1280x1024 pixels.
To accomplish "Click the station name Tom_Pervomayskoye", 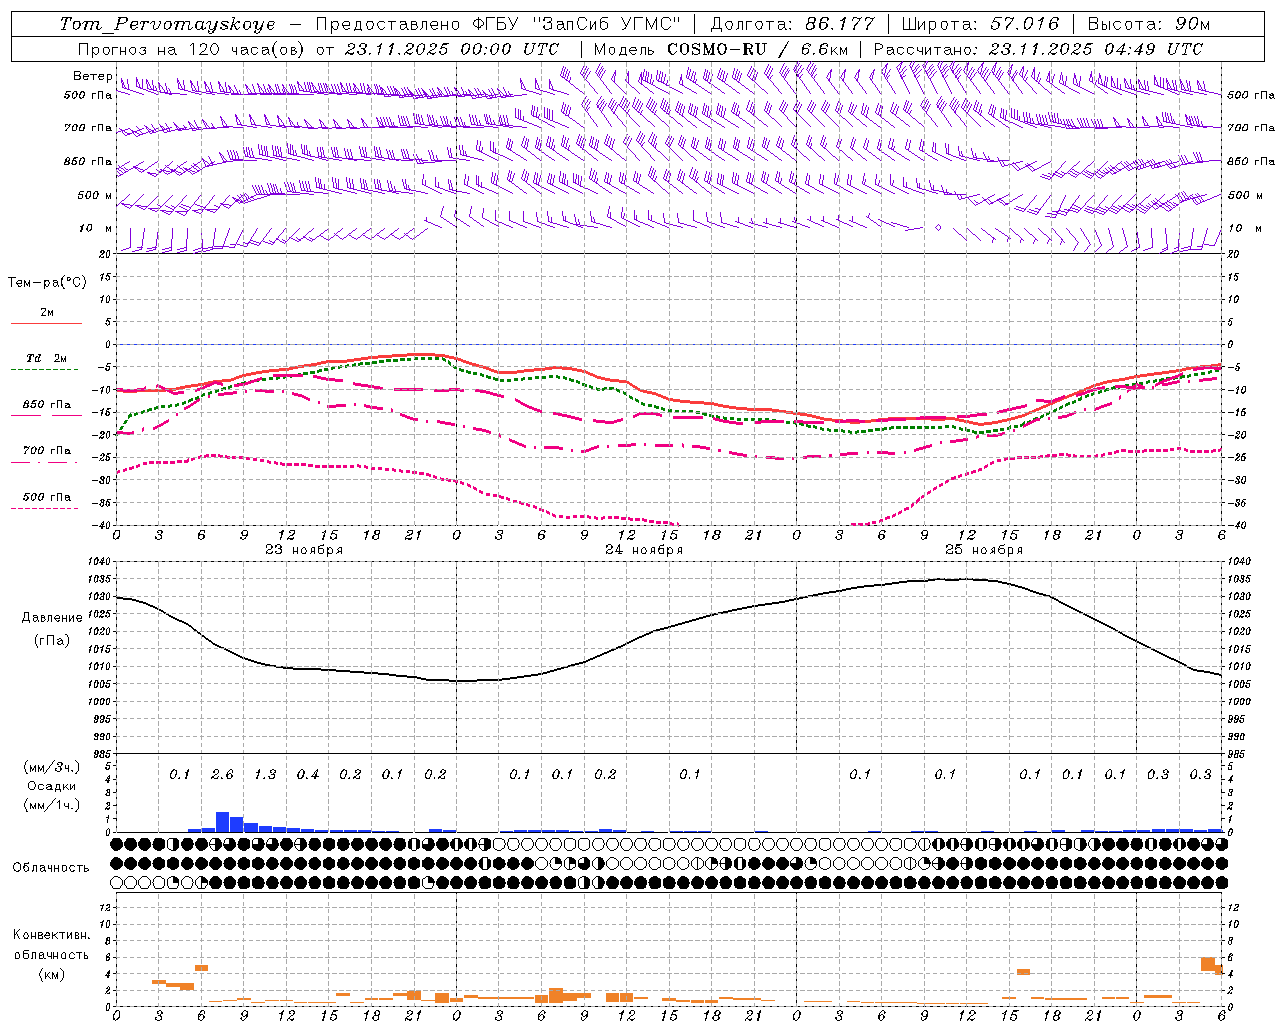I will [x=167, y=24].
